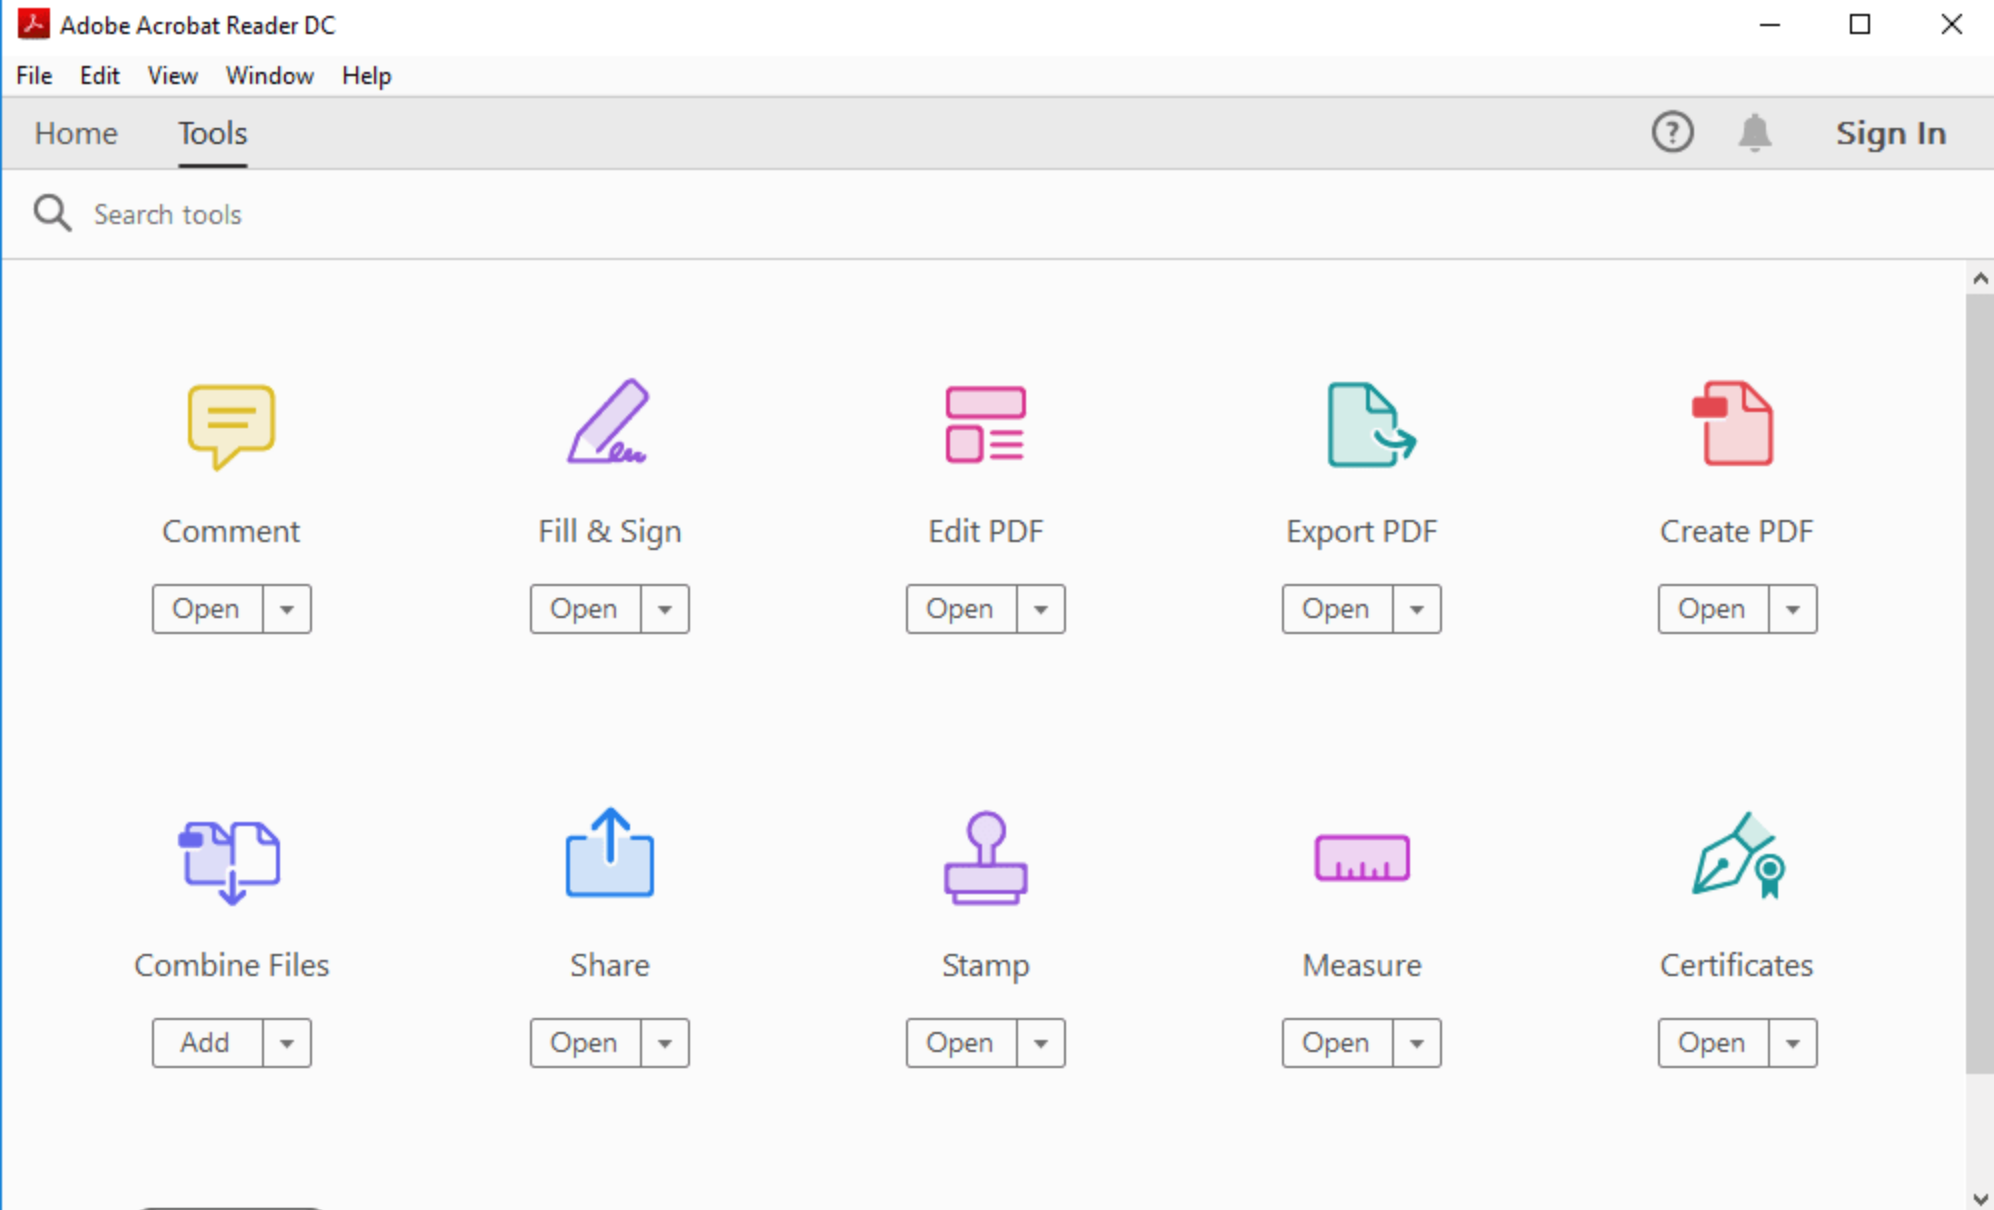Click the Stamp label text
Image resolution: width=1994 pixels, height=1210 pixels.
tap(985, 965)
